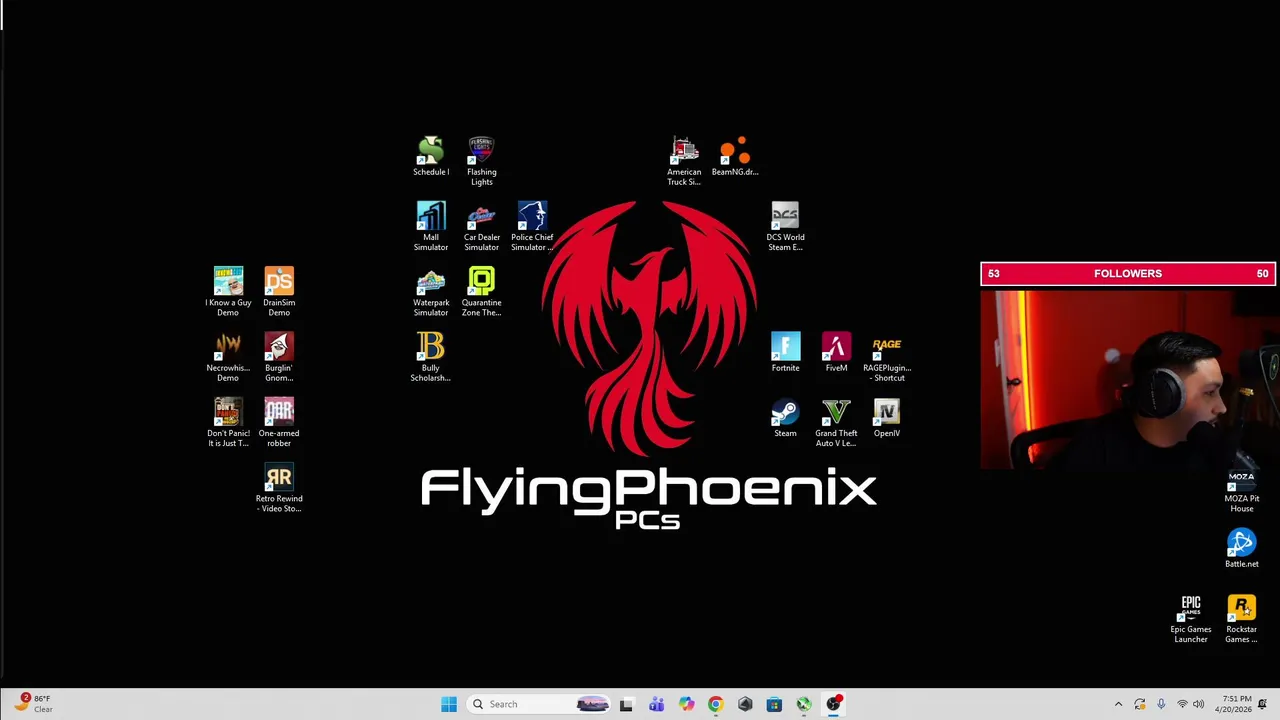Open Task View from the taskbar

point(626,704)
